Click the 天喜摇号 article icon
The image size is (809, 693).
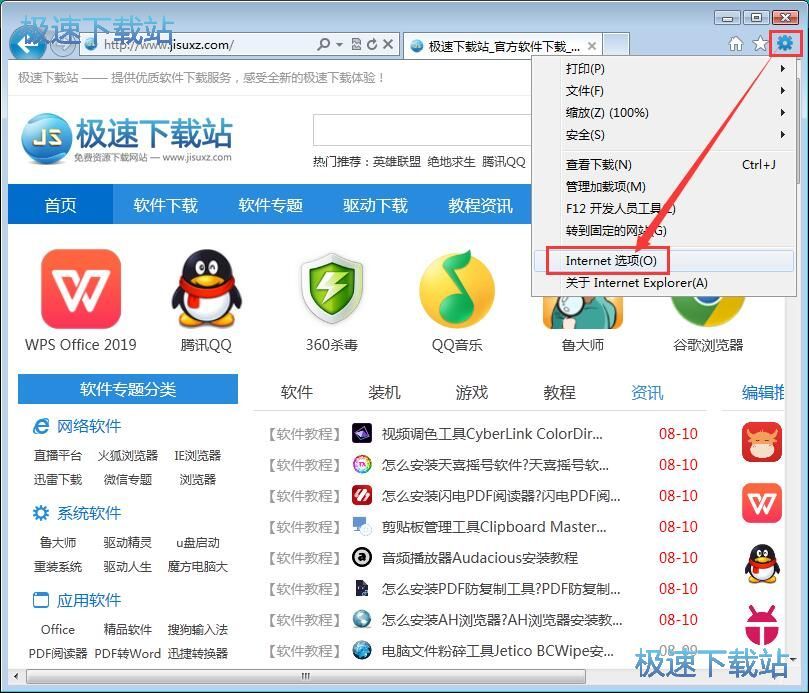point(362,464)
